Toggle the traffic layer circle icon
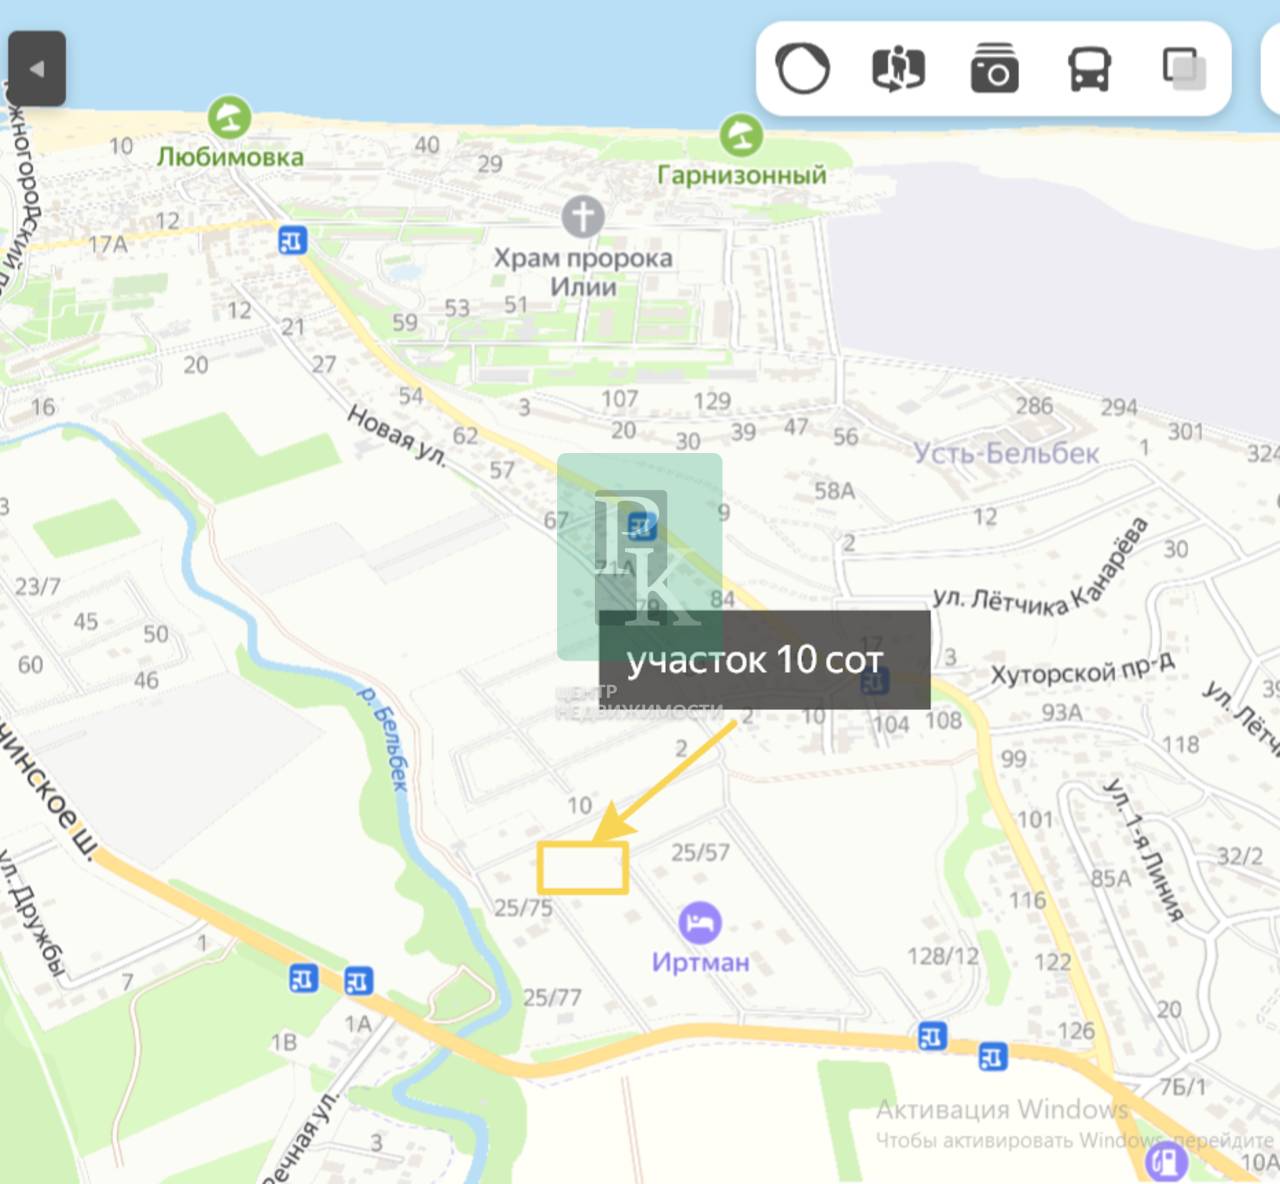 803,68
